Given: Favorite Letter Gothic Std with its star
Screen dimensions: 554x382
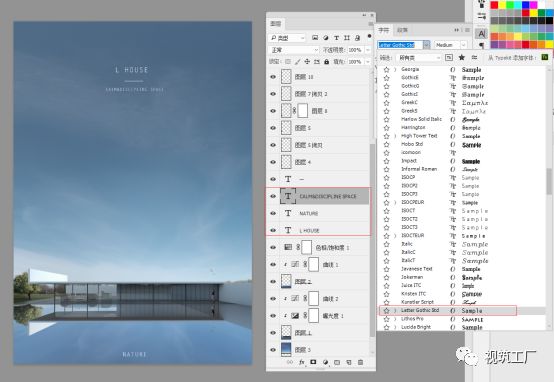Looking at the screenshot, I should [387, 311].
